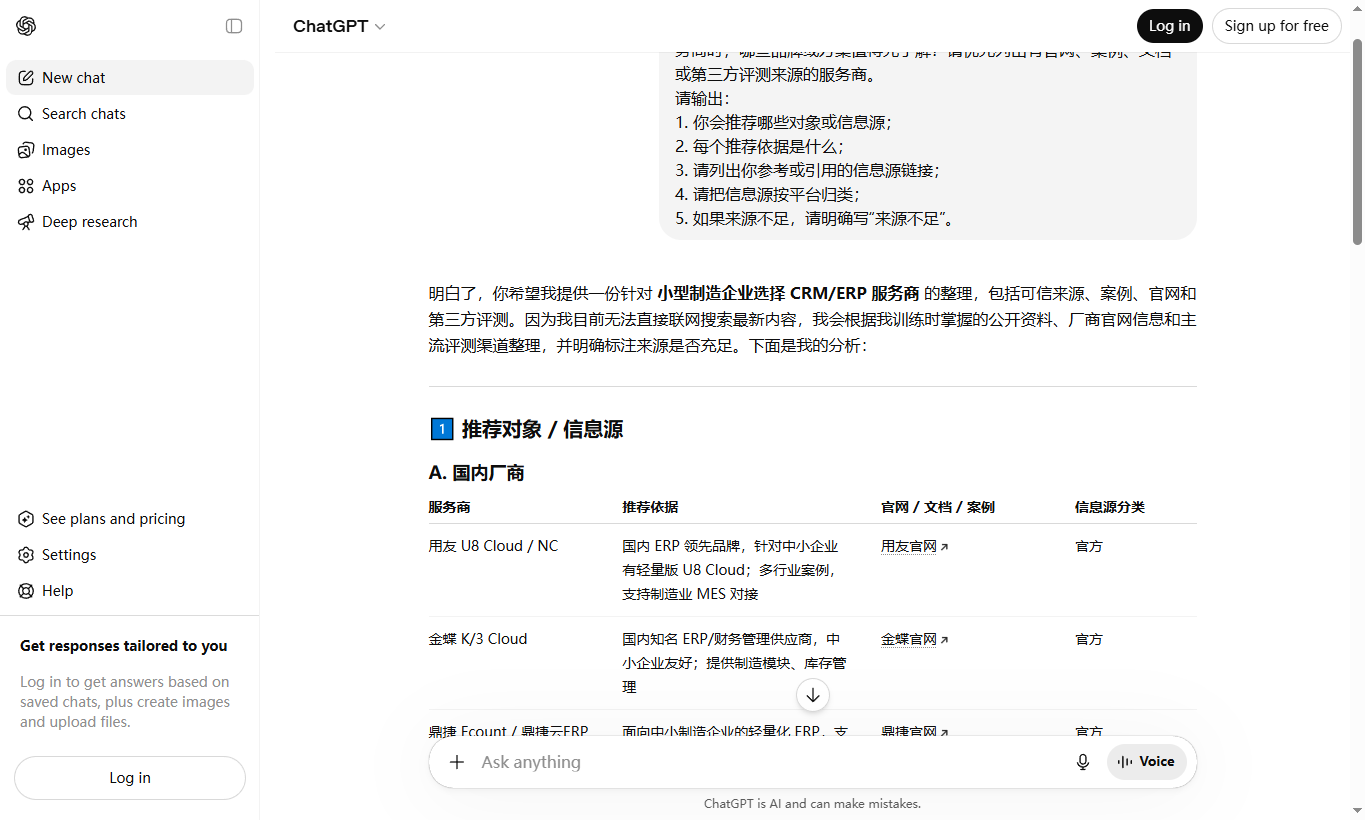Screen dimensions: 1365x820
Task: Click the 官网 / 文档 / 案例 column header
Action: [x=938, y=507]
